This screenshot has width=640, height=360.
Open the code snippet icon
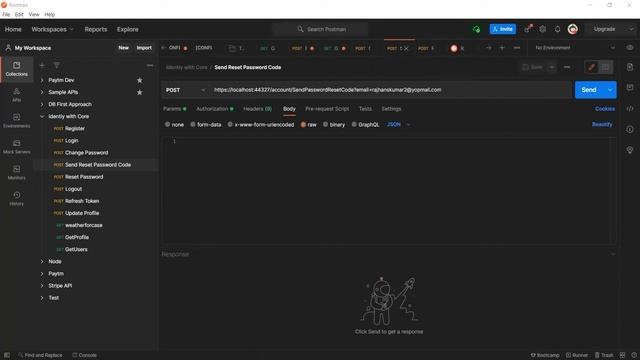pyautogui.click(x=630, y=109)
